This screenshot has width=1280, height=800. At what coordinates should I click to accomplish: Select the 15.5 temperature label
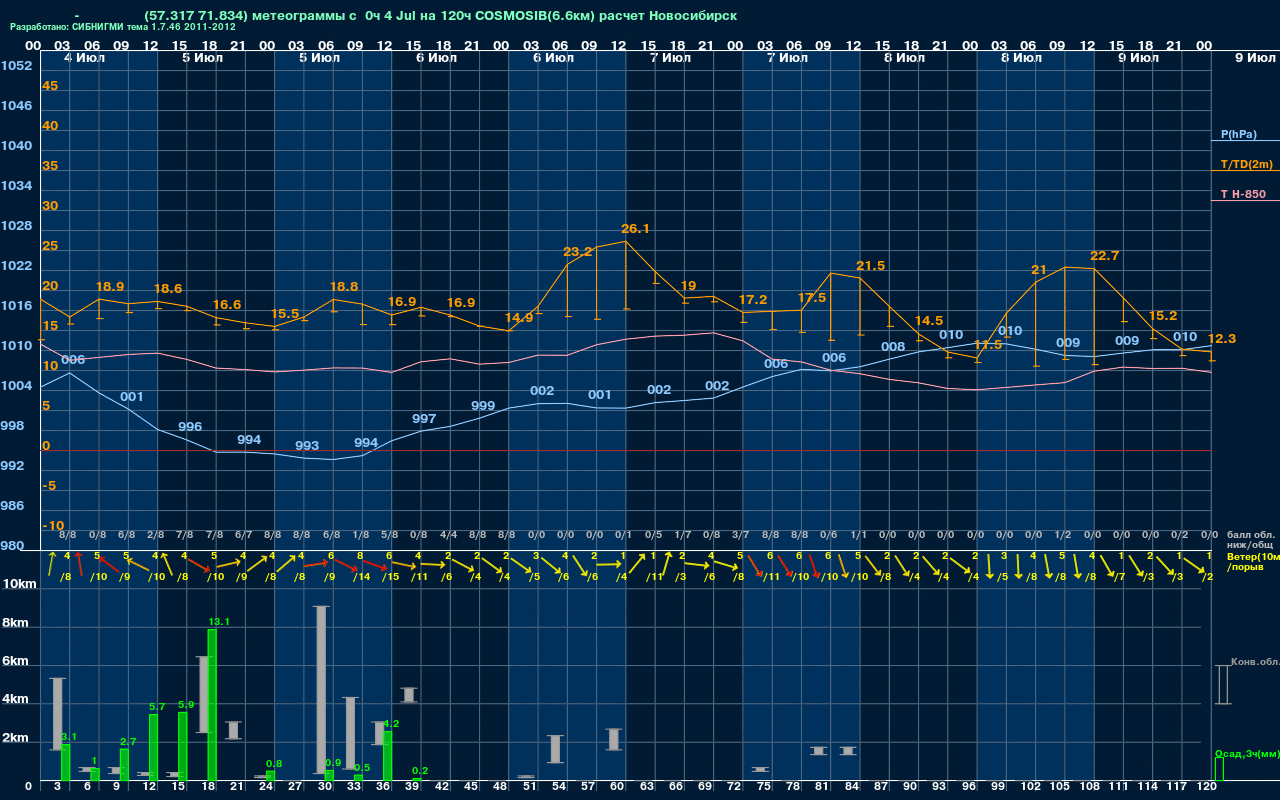[x=285, y=314]
